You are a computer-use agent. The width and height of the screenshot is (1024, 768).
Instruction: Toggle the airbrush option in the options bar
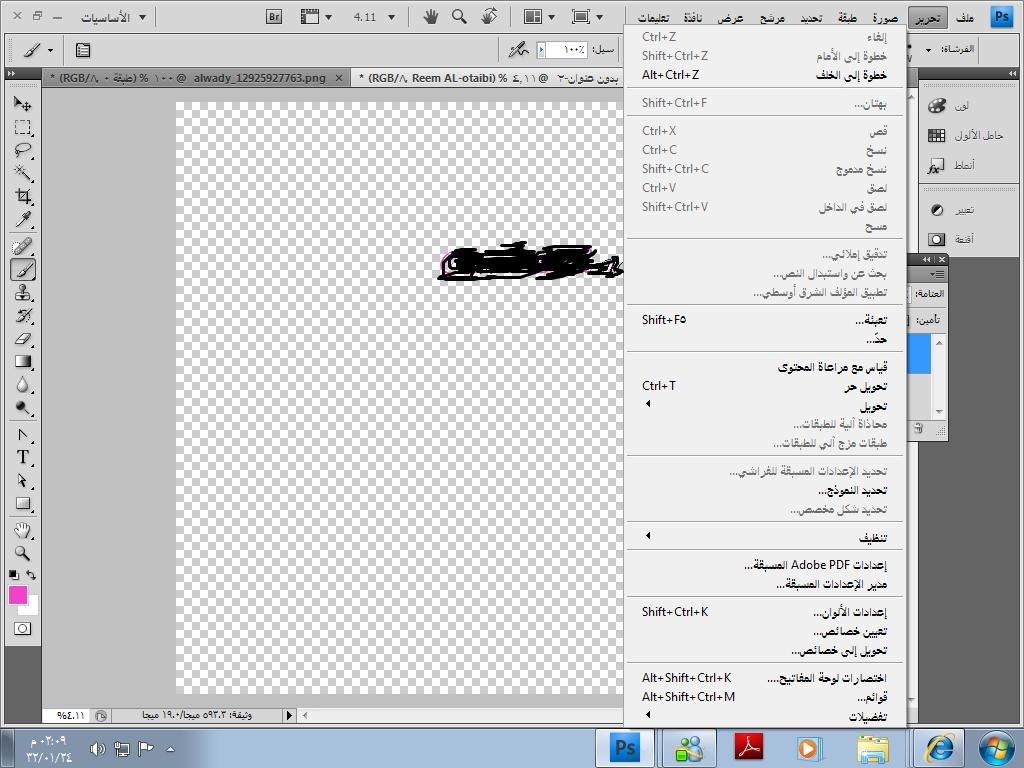coord(518,49)
